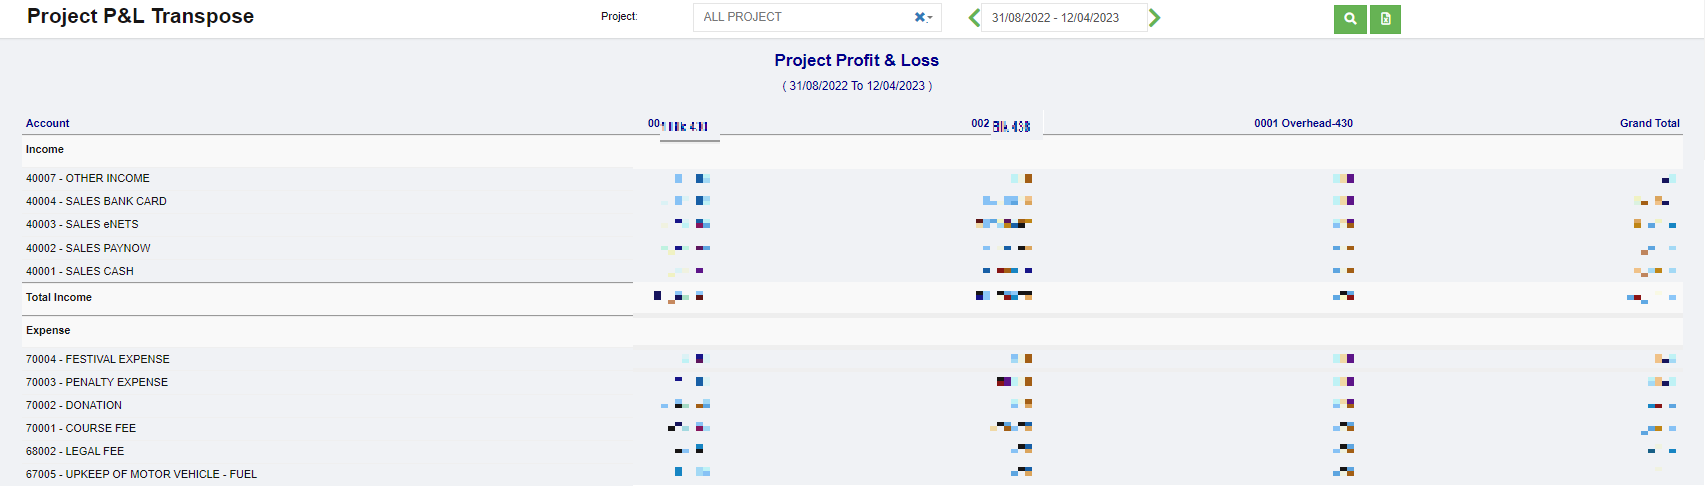
Task: Open 40007 - OTHER INCOME account
Action: [88, 178]
